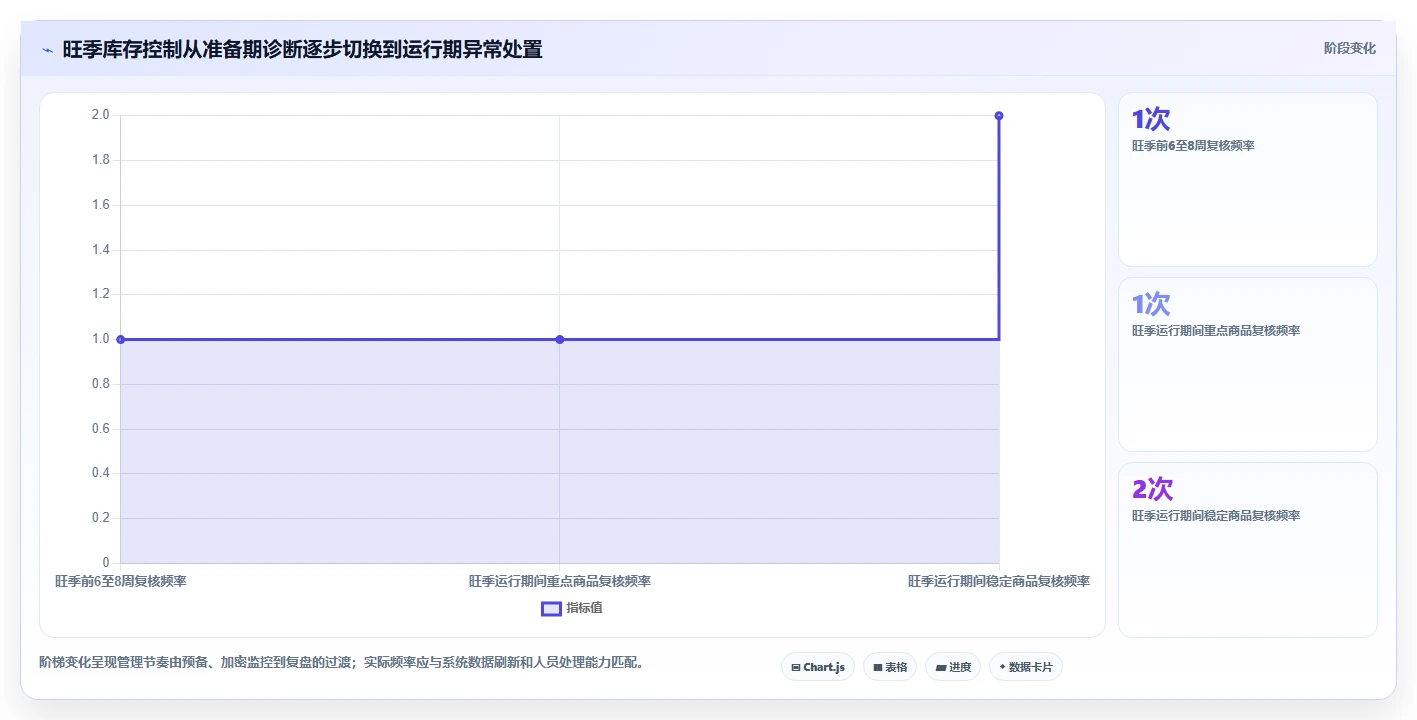Click the 阶段变化 label in header

tap(1350, 48)
